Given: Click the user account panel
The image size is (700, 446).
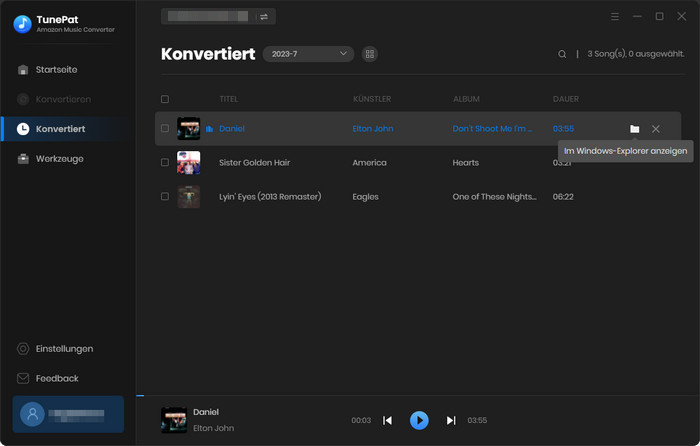Looking at the screenshot, I should (68, 414).
